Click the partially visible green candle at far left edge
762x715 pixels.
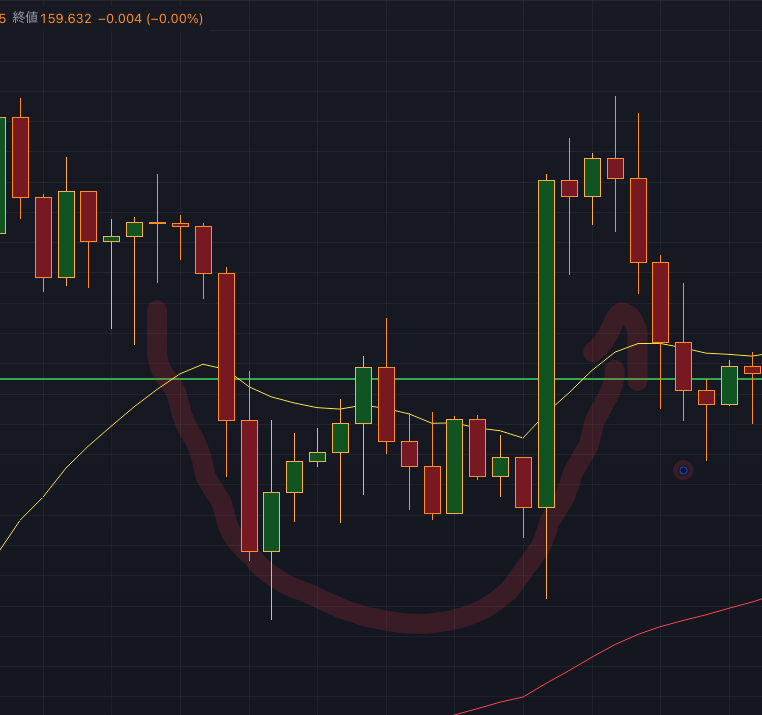coord(2,175)
